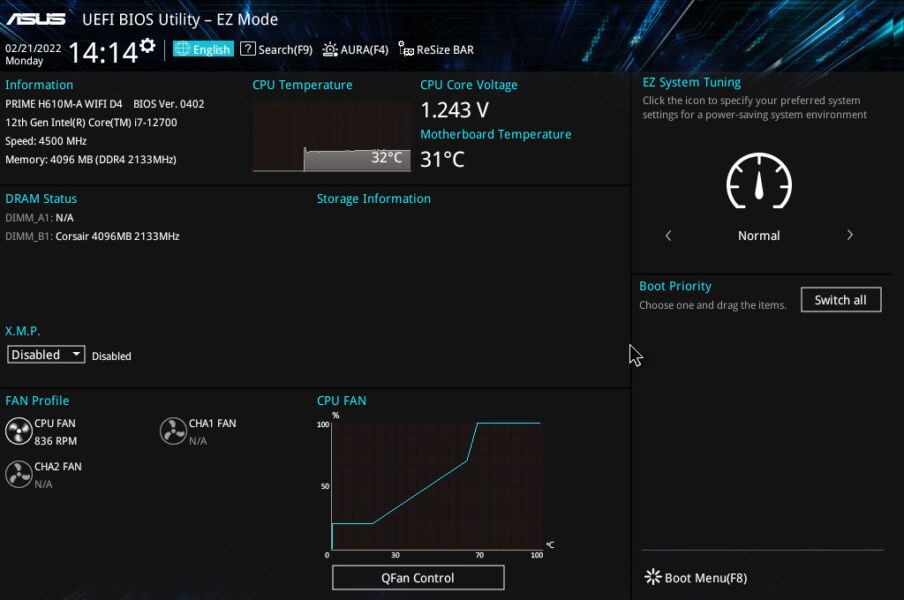
Task: Click the ASUS logo
Action: 36,19
